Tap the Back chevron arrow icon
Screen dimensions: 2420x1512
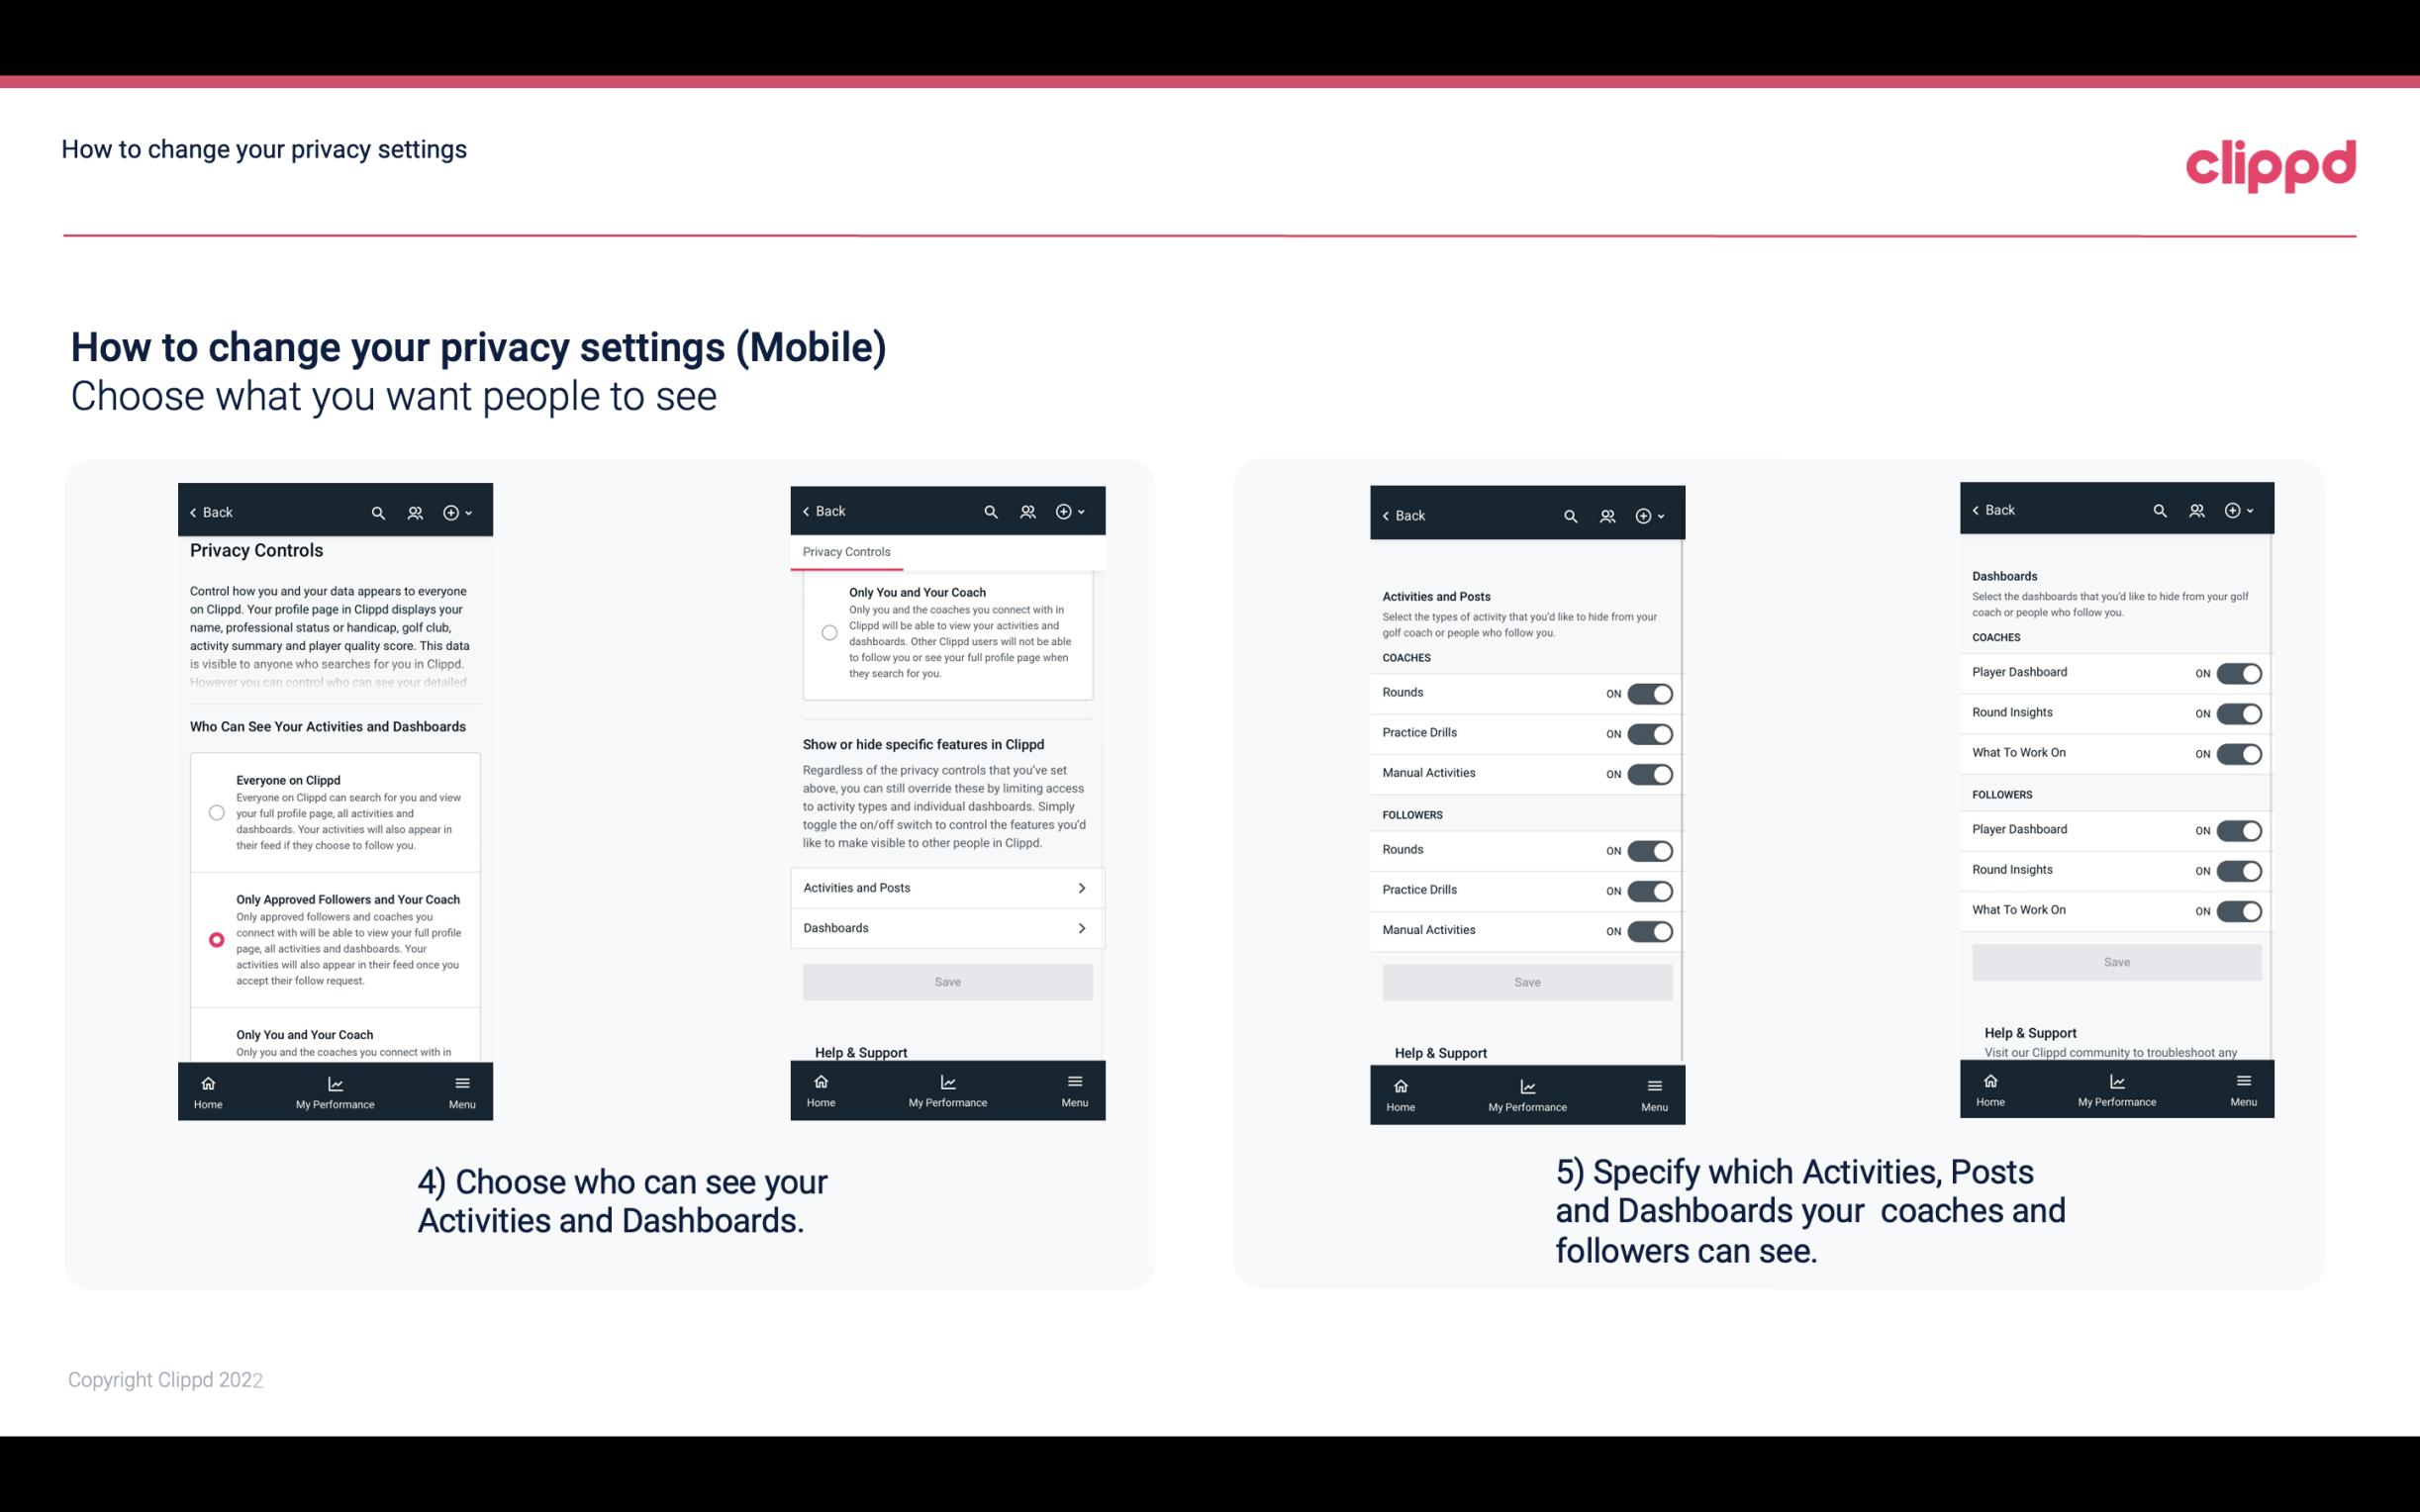point(192,513)
